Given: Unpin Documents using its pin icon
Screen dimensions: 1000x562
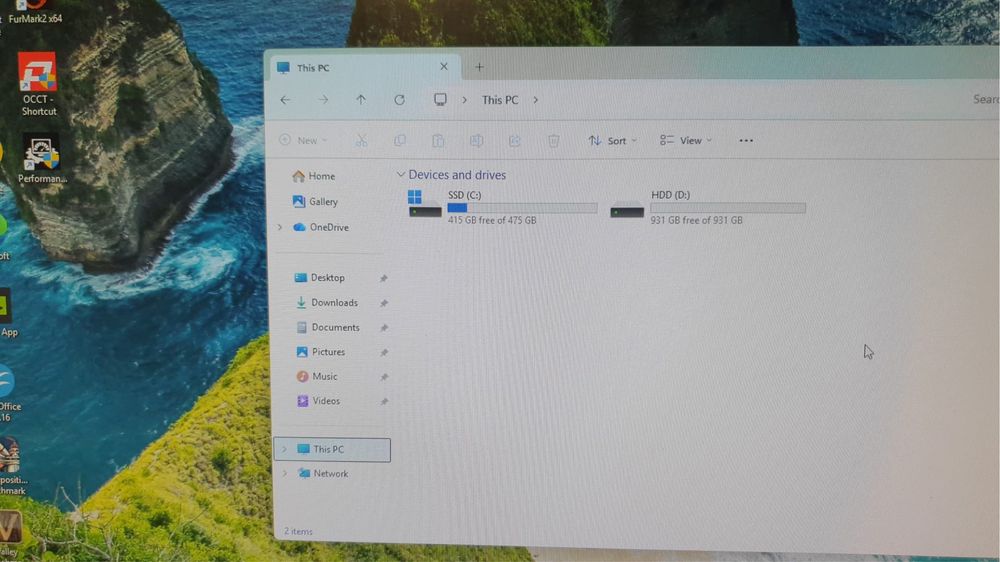Looking at the screenshot, I should click(384, 328).
